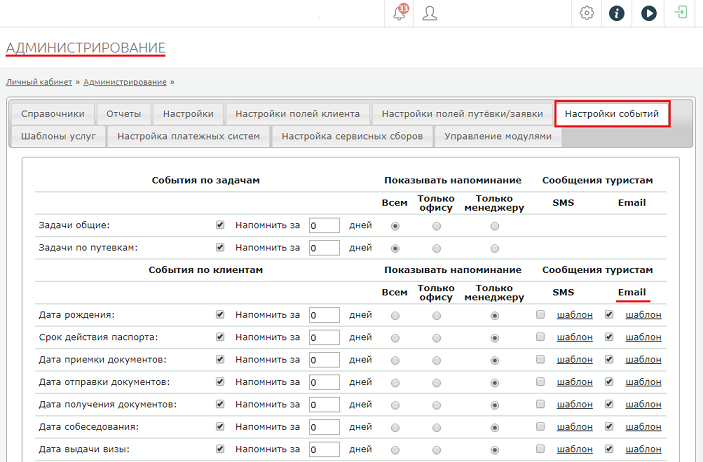
Task: Open the notifications bell icon
Action: point(399,13)
